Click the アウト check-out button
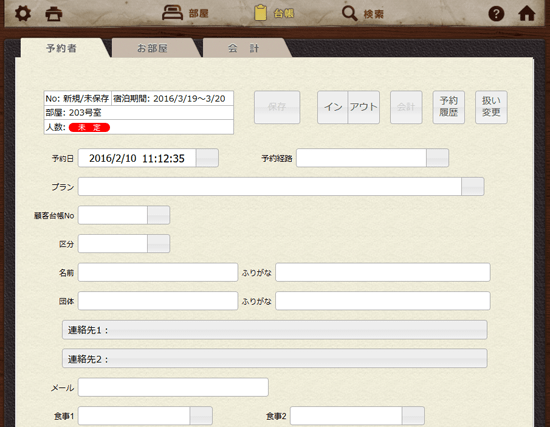The height and width of the screenshot is (427, 550). point(364,107)
